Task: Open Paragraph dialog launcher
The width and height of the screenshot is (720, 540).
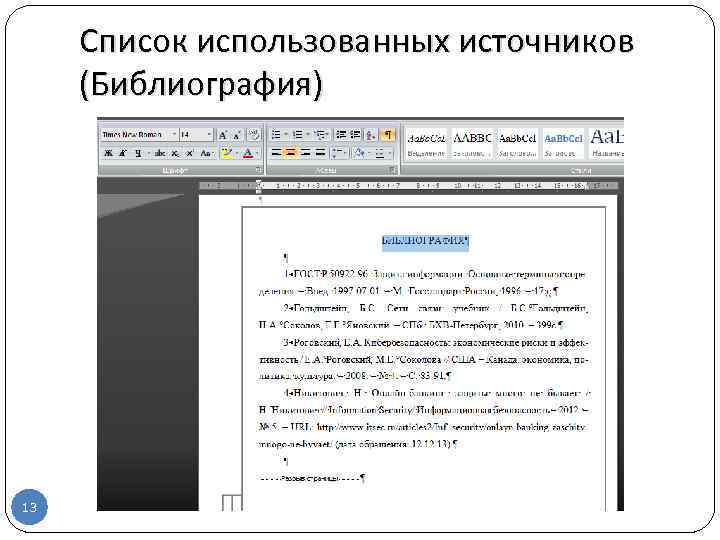Action: click(392, 170)
